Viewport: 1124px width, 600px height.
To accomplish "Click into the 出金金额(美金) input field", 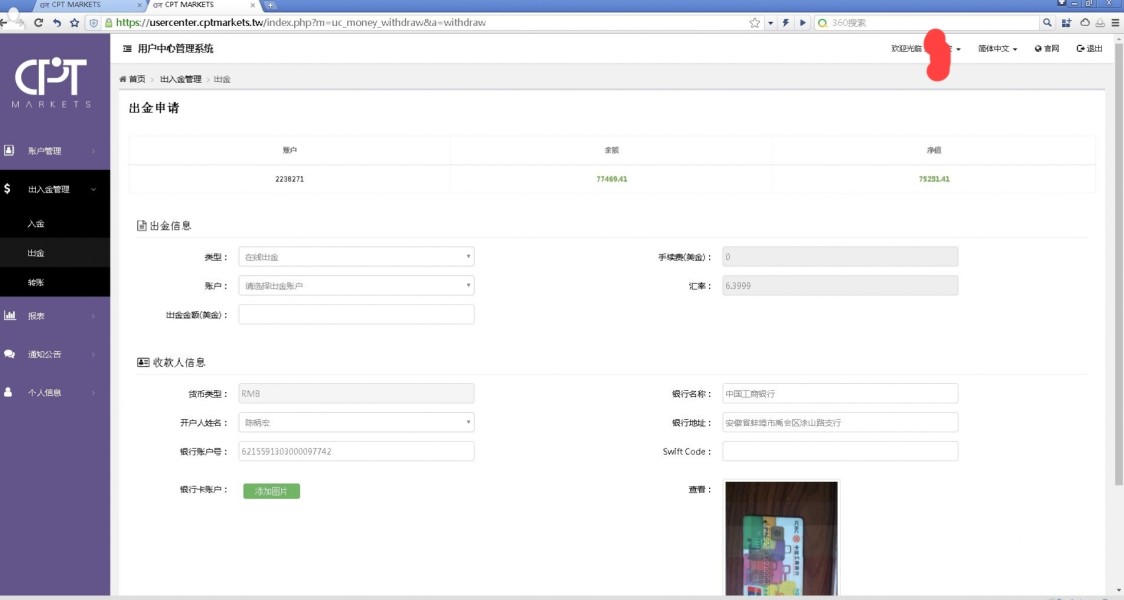I will [356, 314].
